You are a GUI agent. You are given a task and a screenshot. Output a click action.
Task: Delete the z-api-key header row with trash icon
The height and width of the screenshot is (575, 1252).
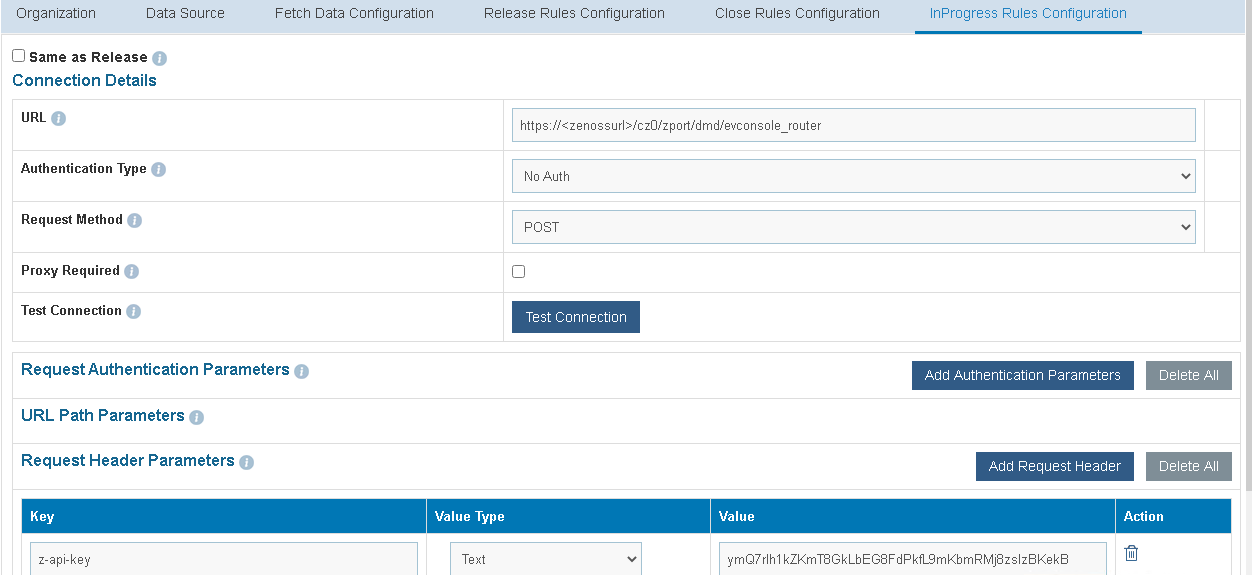tap(1131, 553)
